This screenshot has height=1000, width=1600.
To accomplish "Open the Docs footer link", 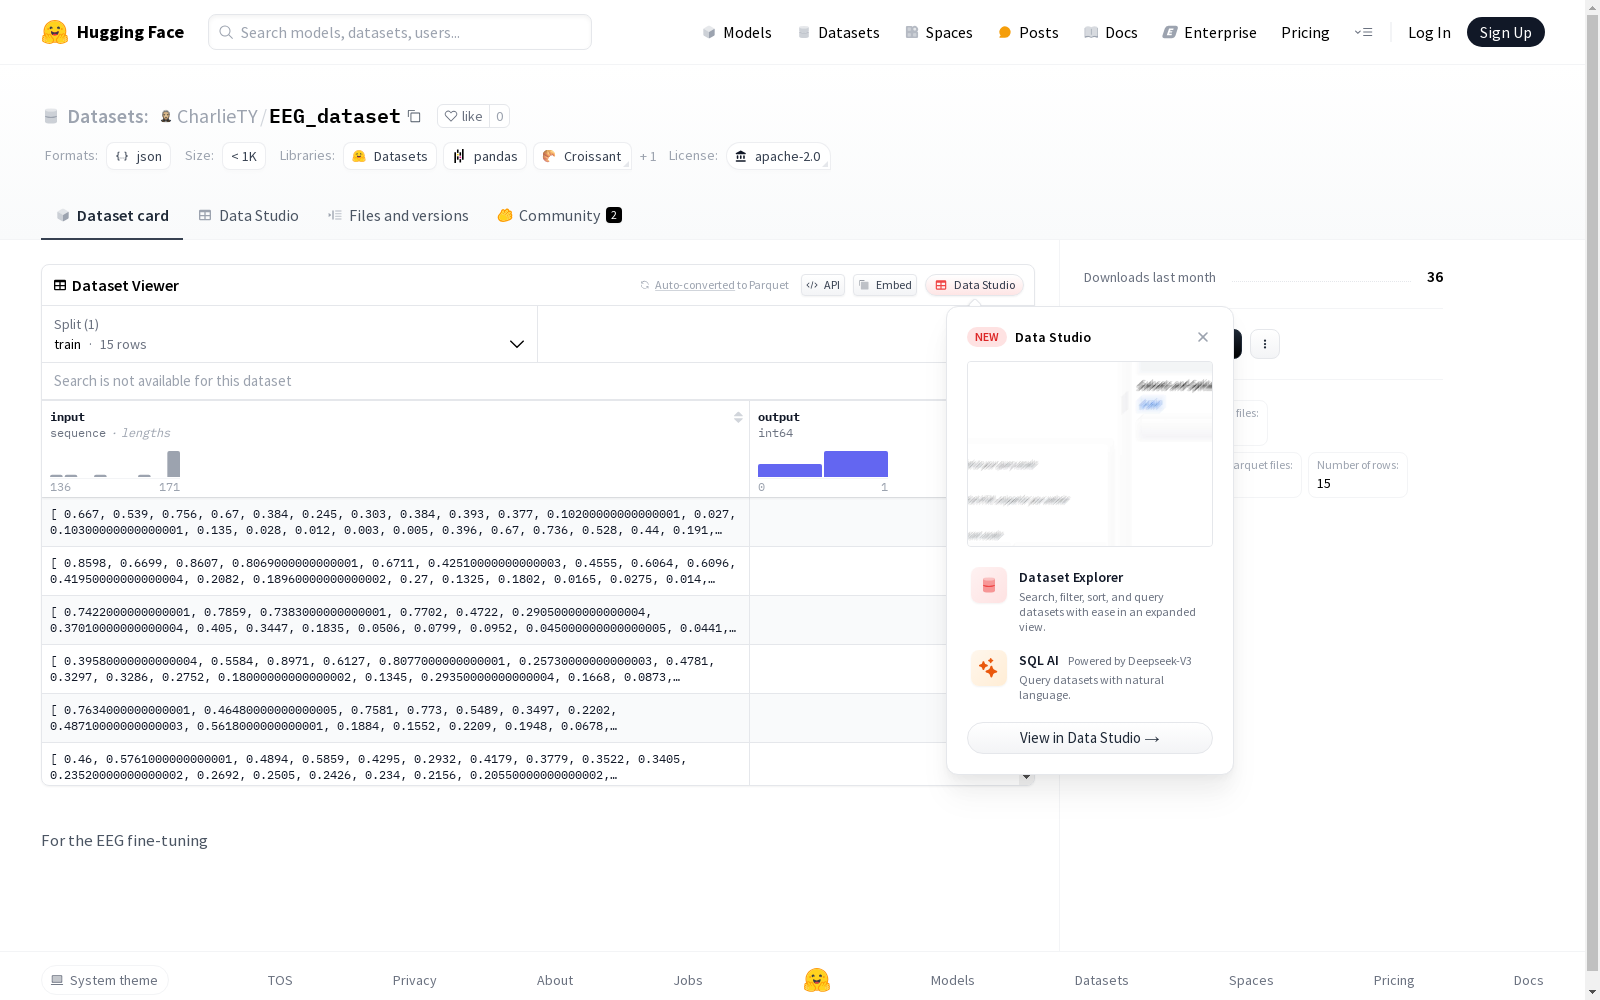I will [x=1528, y=980].
